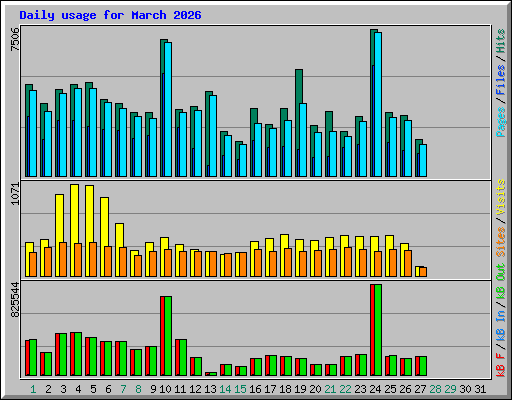Click the cyan files bar for day 15
This screenshot has width=512, height=400.
[243, 160]
